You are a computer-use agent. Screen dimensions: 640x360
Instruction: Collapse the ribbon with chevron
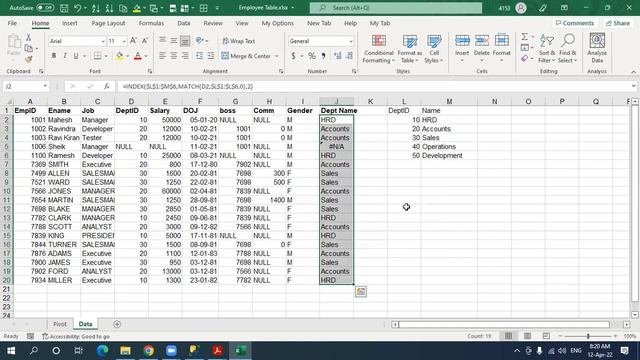coord(633,72)
